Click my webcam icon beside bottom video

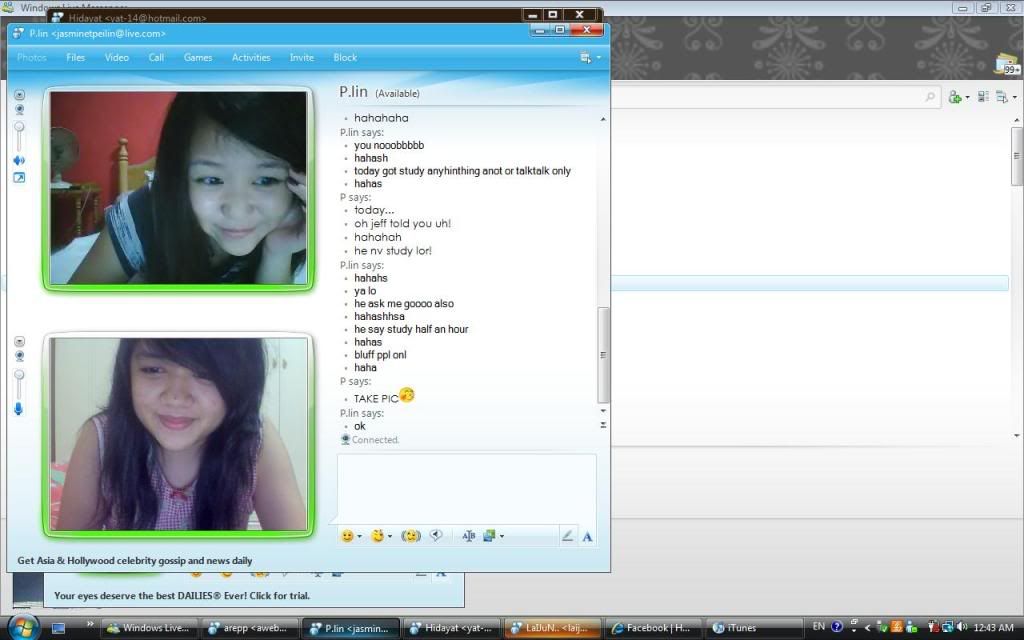tap(19, 356)
